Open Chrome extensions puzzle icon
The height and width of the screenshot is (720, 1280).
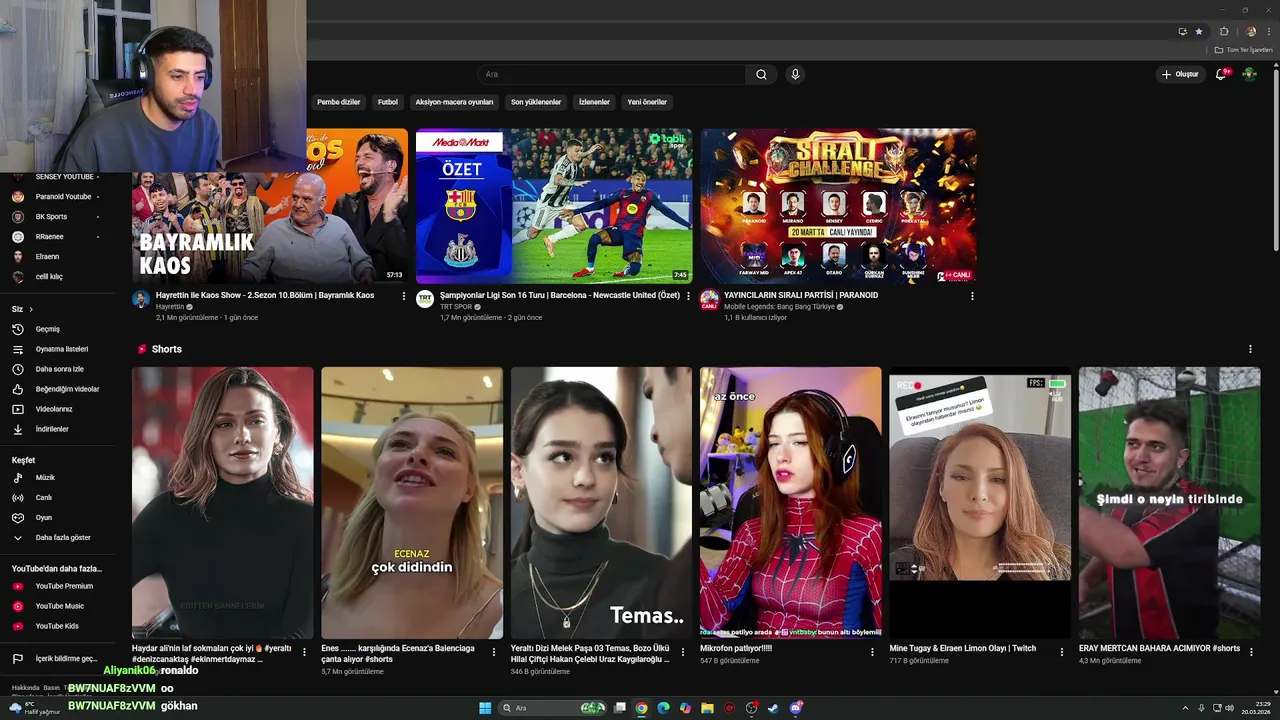coord(1224,31)
